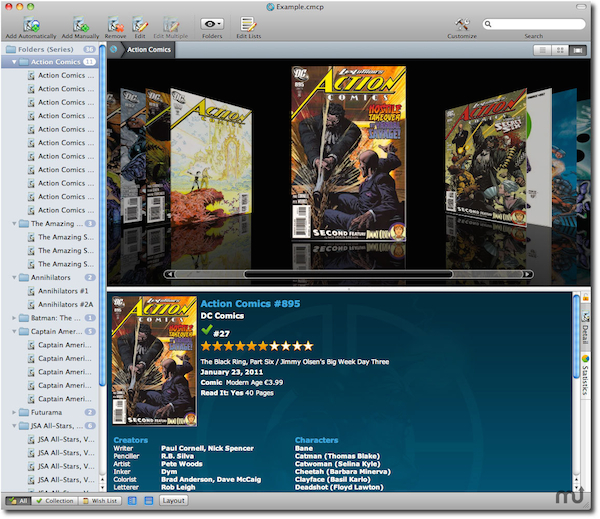Screen dimensions: 600x519
Task: Open the Folders eye dropdown
Action: point(212,24)
